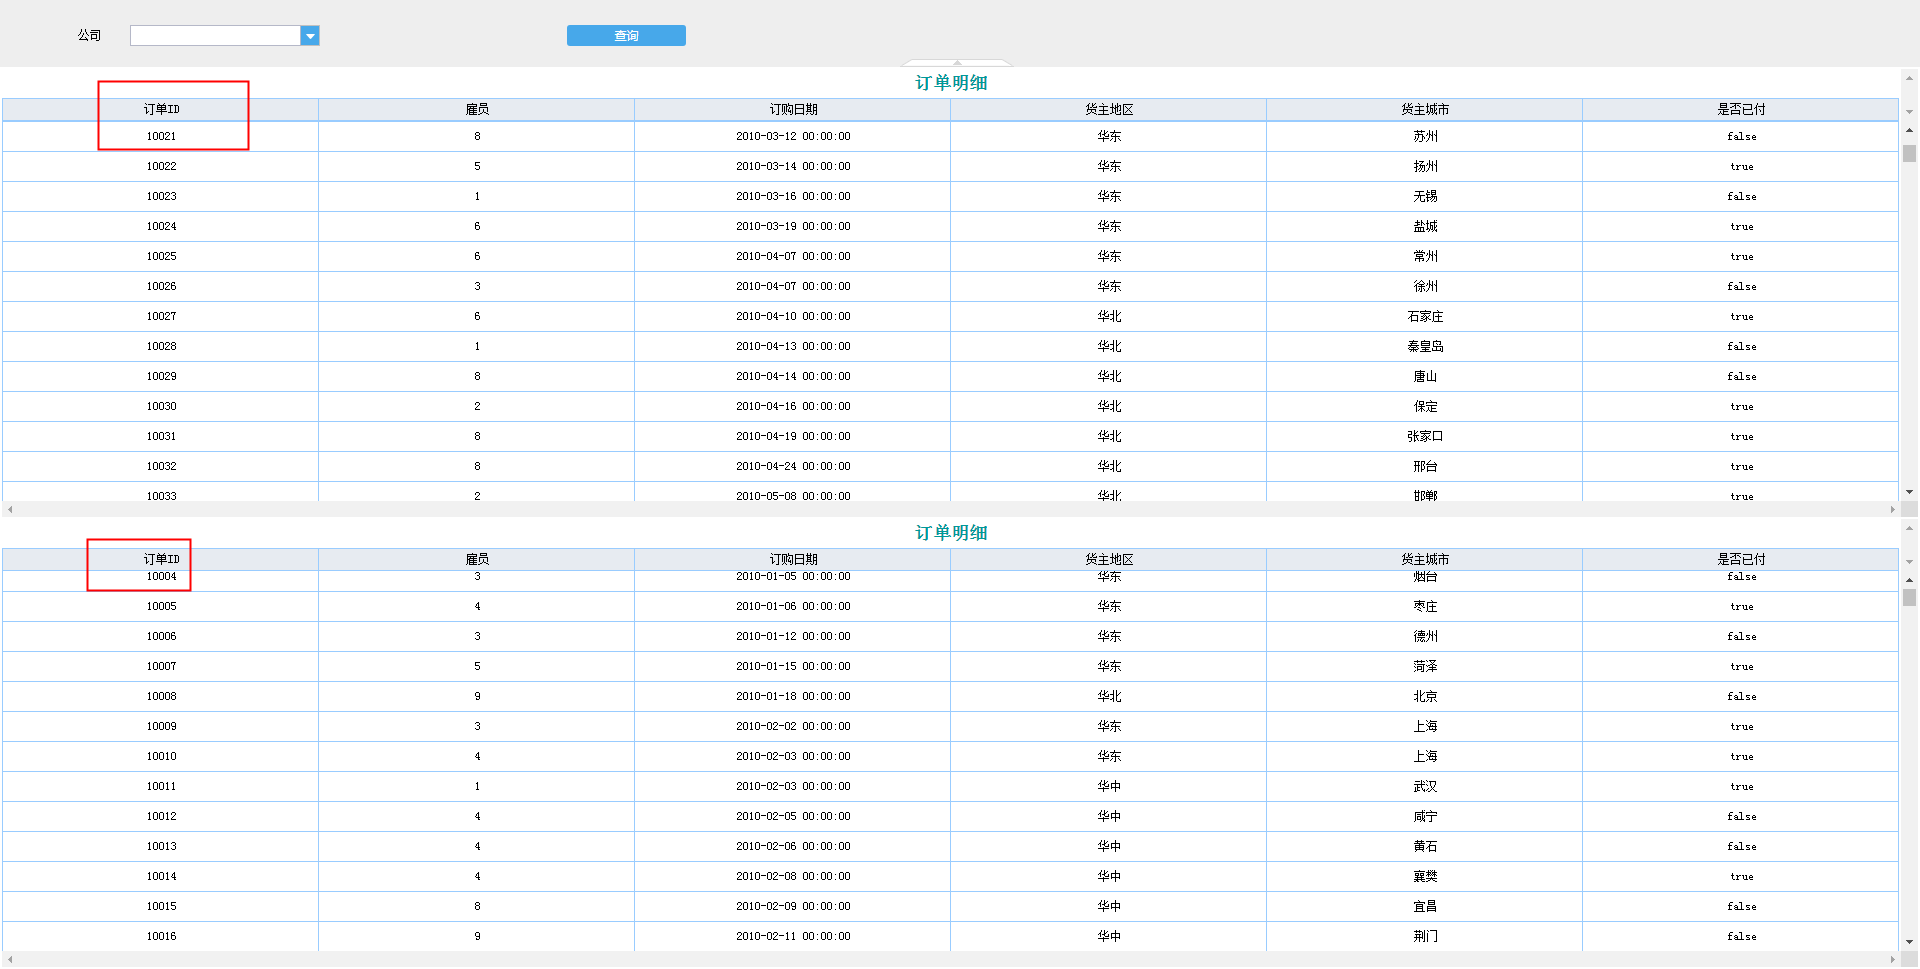The image size is (1920, 969).
Task: Select city cell 秦皇岛
Action: point(1425,346)
